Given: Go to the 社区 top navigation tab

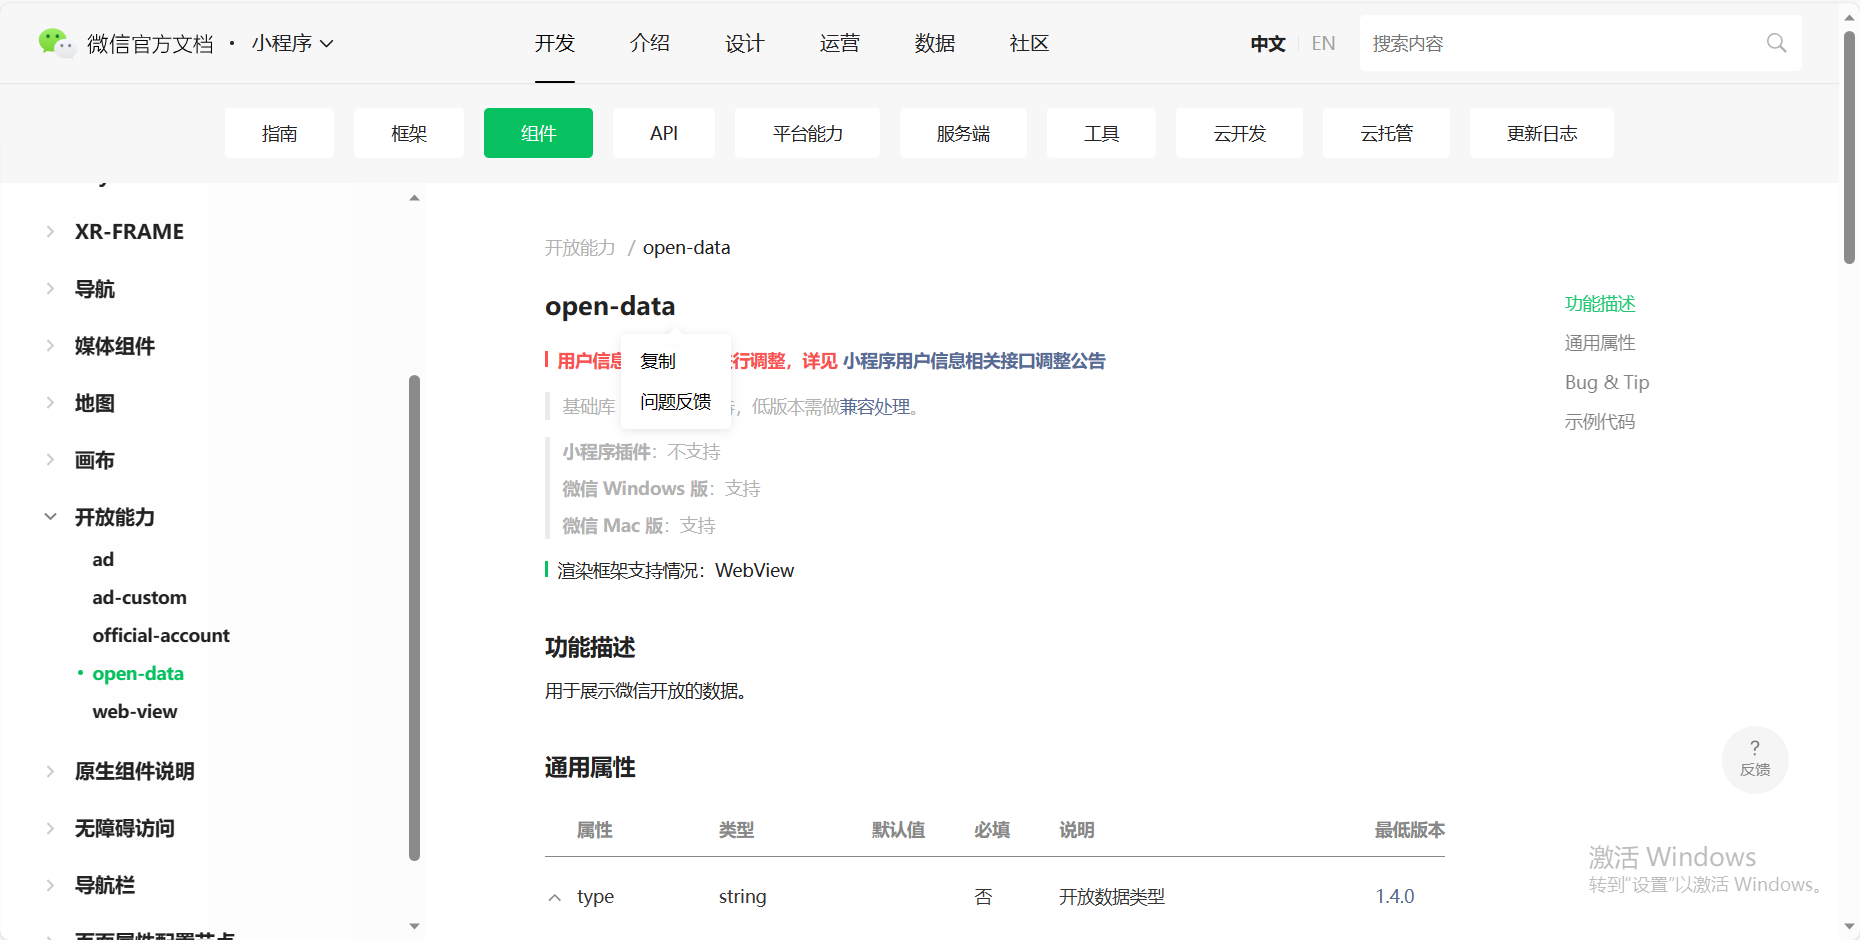Looking at the screenshot, I should point(1029,43).
